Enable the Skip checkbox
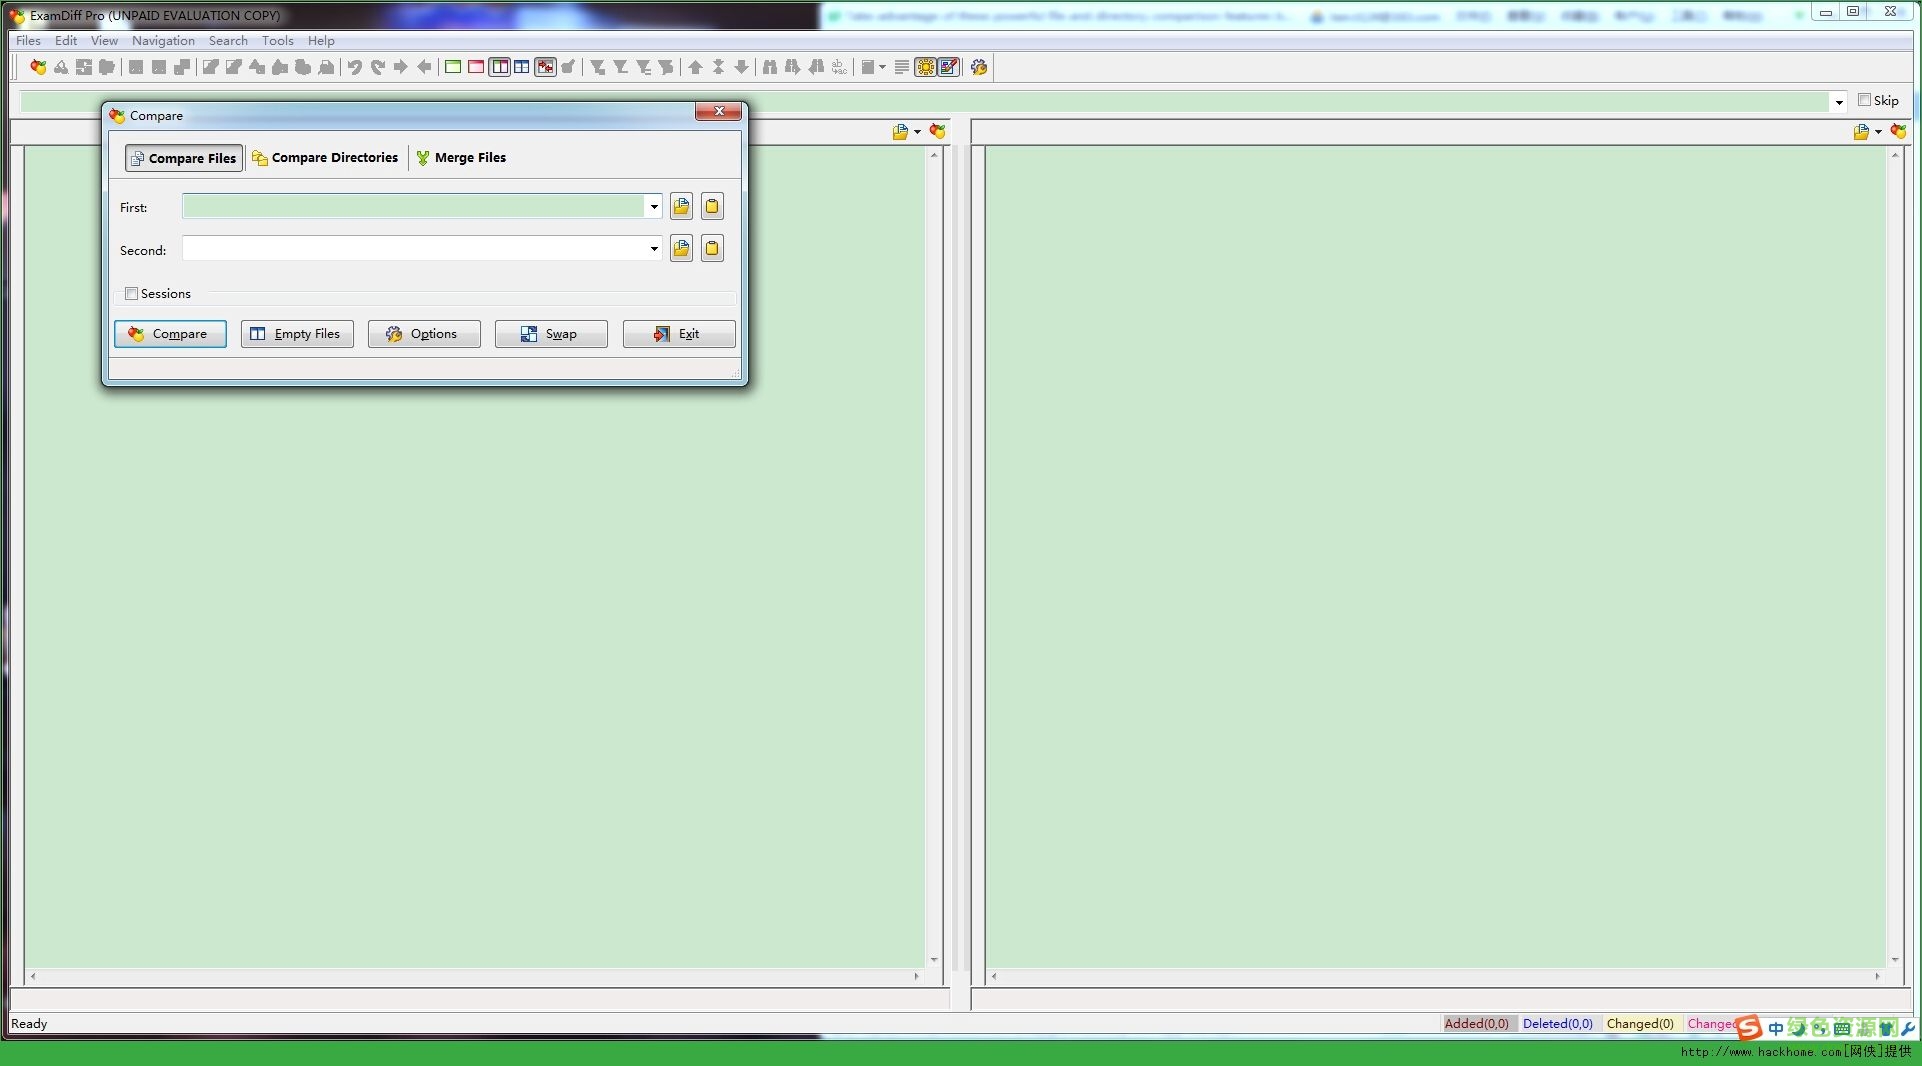This screenshot has height=1066, width=1922. 1864,100
